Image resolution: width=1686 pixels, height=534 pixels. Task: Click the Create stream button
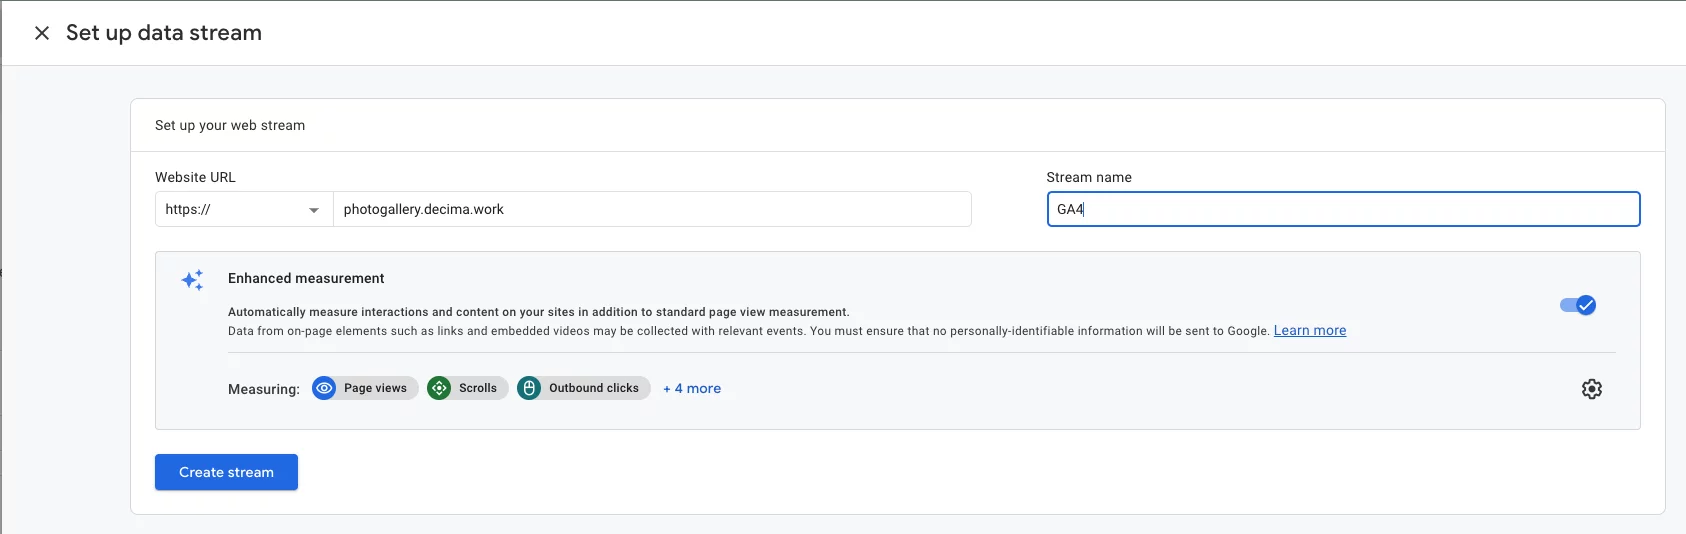tap(226, 472)
